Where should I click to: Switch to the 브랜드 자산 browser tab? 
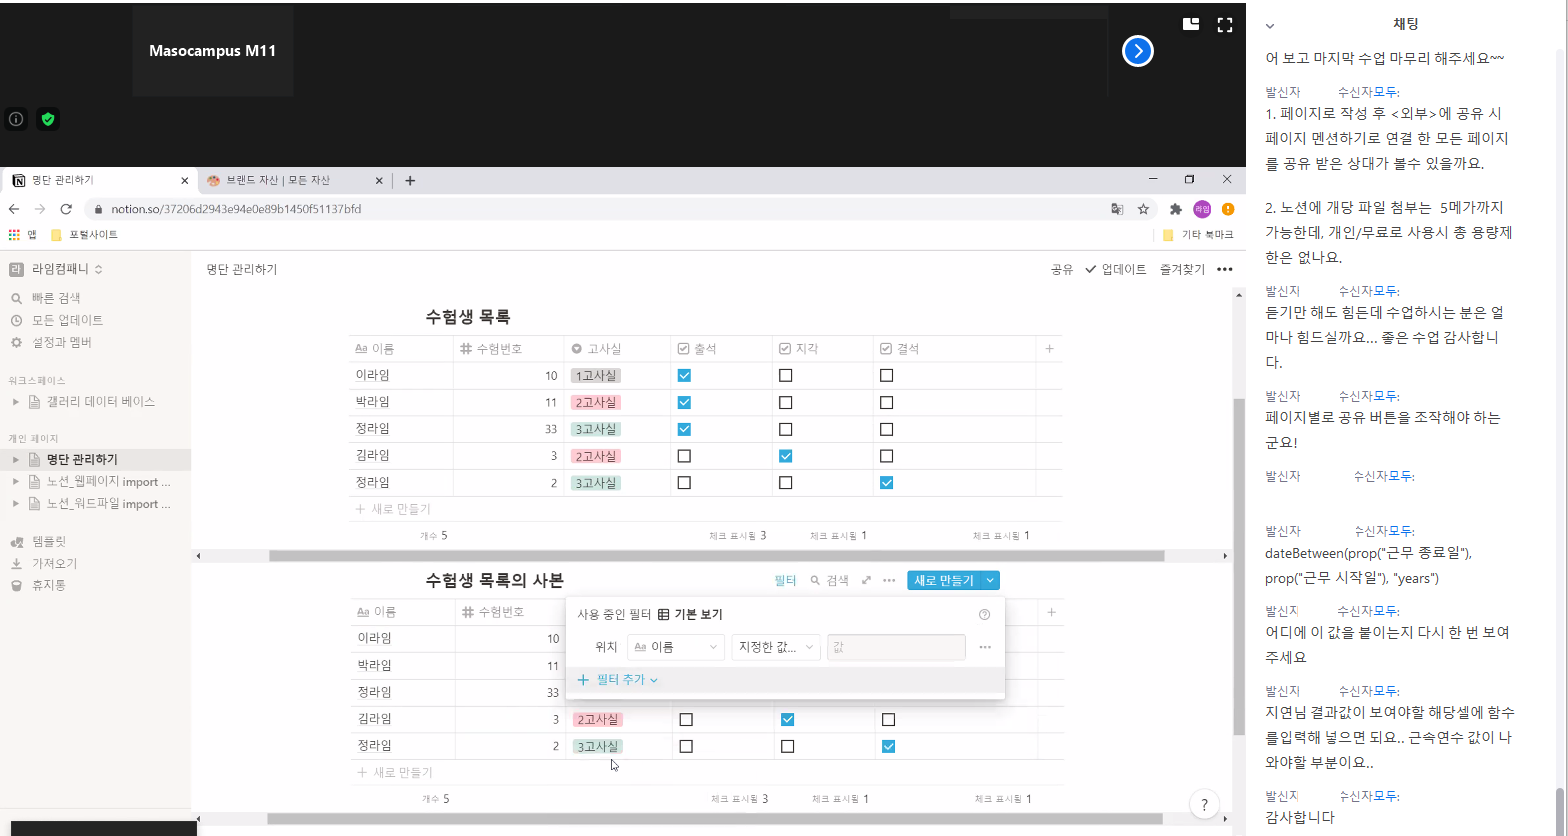(285, 181)
